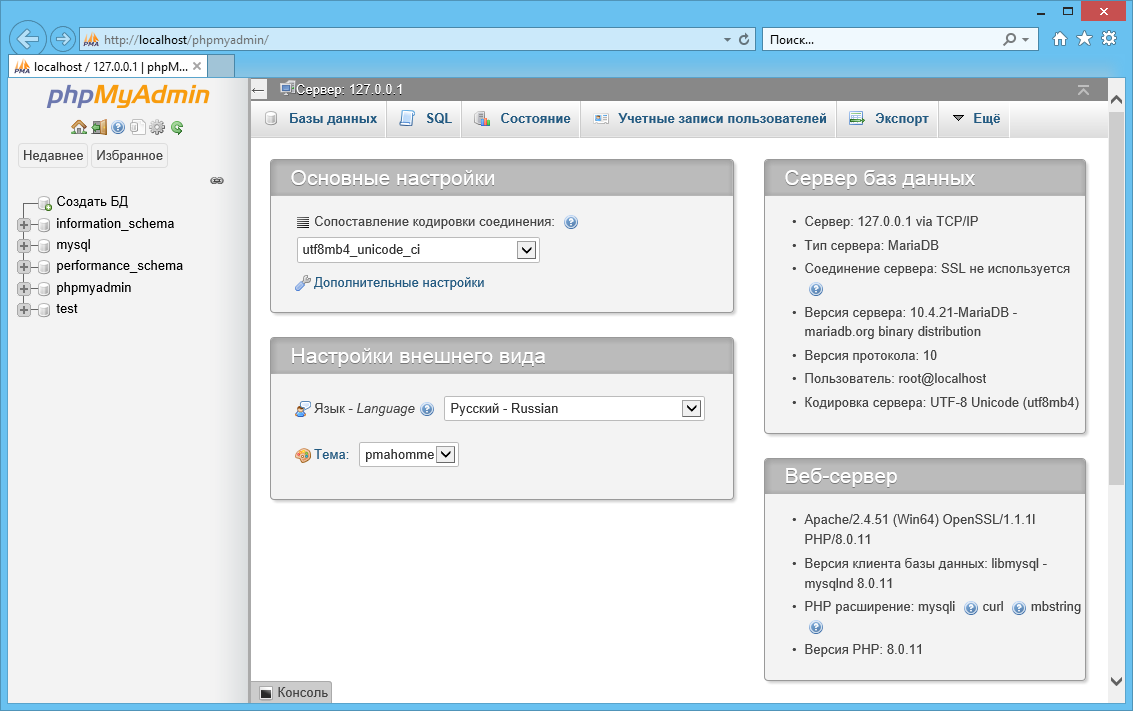Open the mysql database name
Viewport: 1133px width, 711px height.
[x=74, y=245]
